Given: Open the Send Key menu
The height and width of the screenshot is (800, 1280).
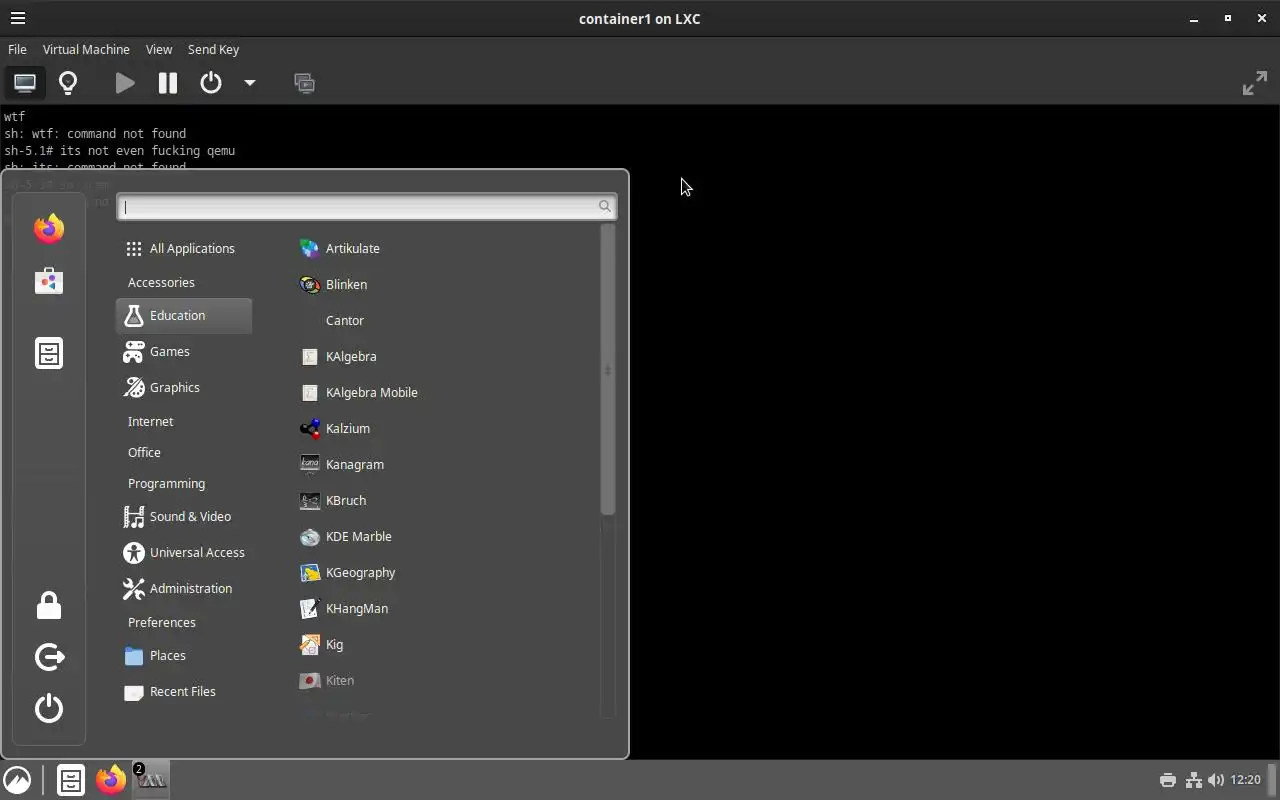Looking at the screenshot, I should 213,49.
